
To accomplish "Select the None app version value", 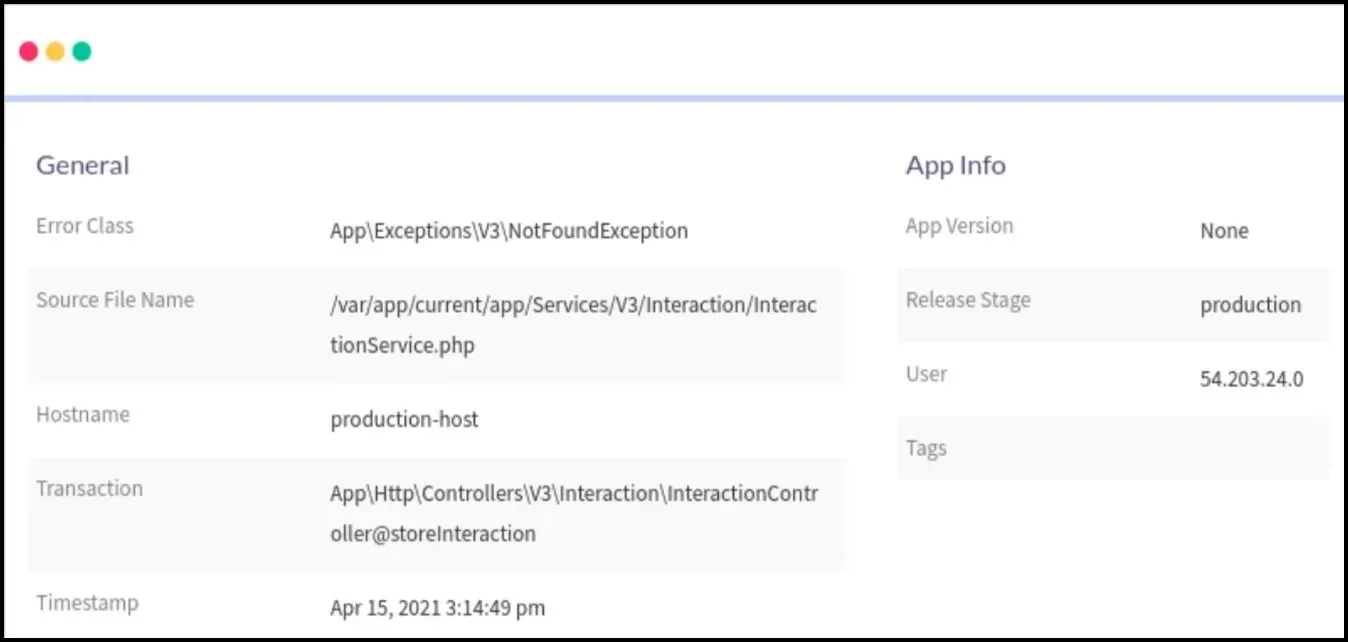I will click(1224, 231).
